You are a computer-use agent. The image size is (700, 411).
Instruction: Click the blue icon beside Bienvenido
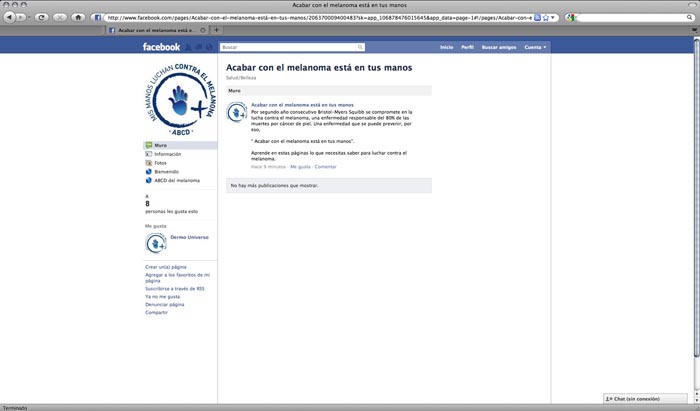pos(149,171)
